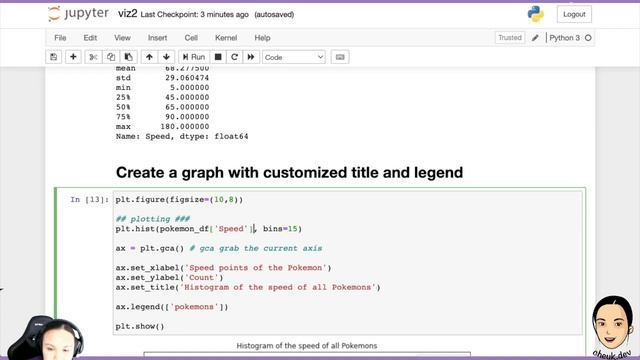Open the Cell menu

[191, 38]
